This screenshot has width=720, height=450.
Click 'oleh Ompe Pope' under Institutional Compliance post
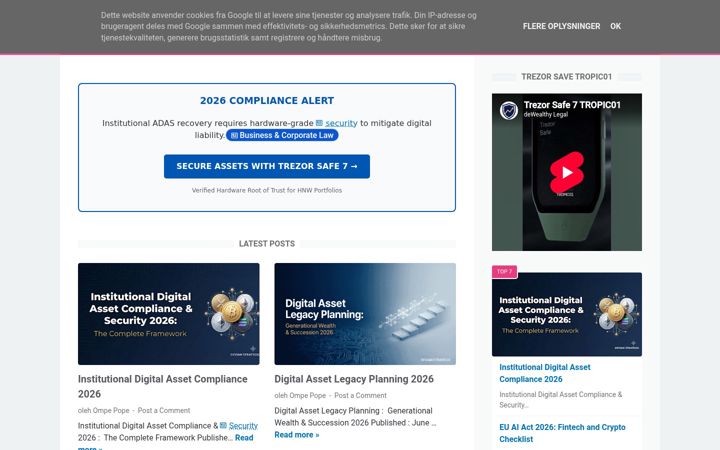tap(103, 411)
